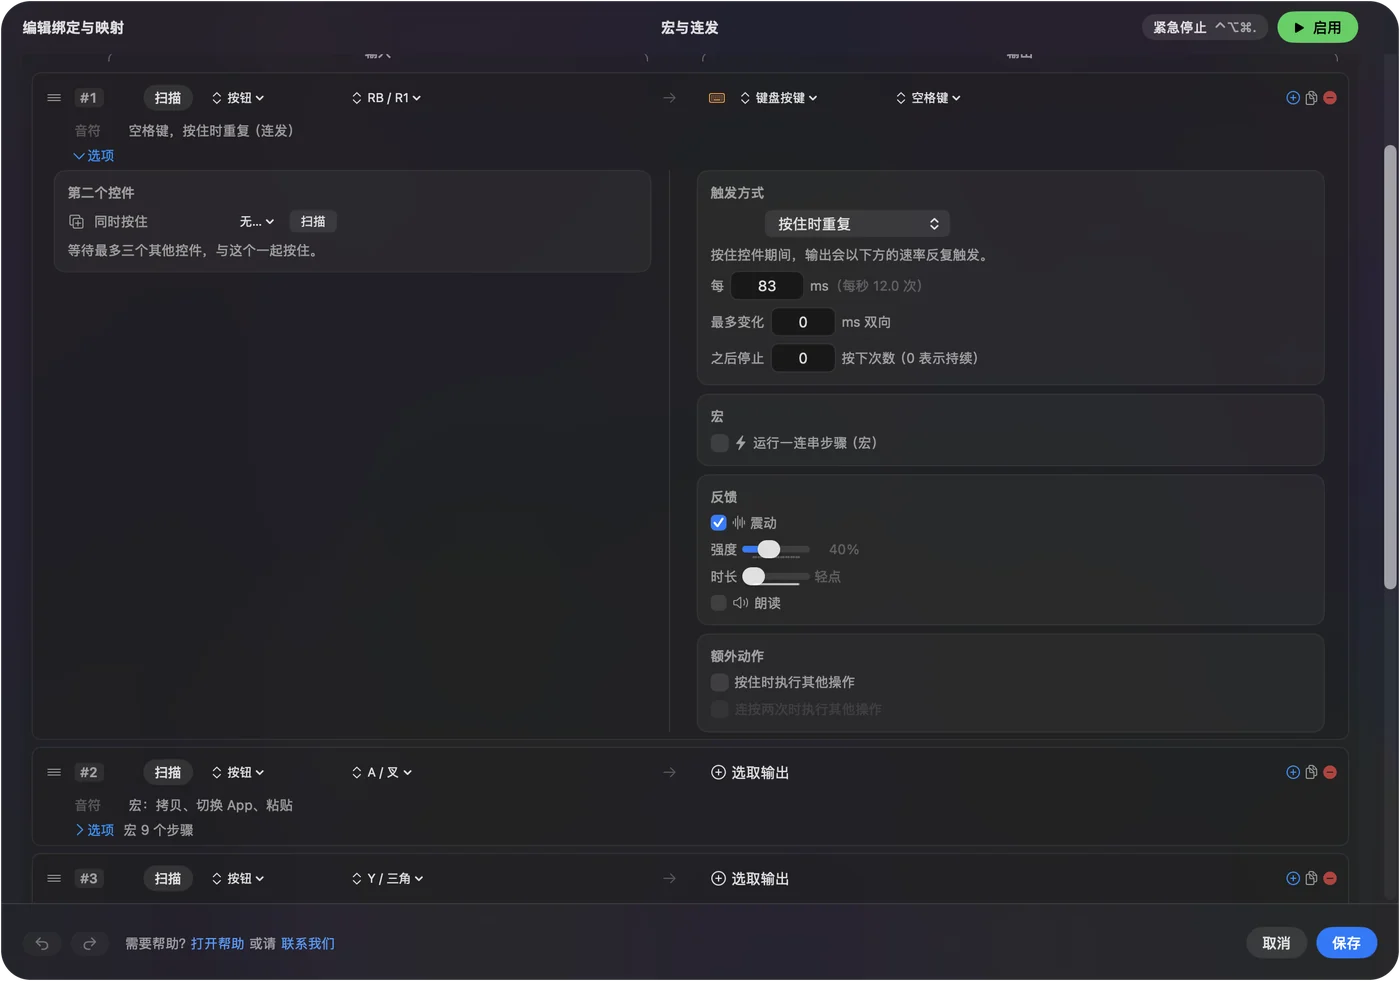1400x981 pixels.
Task: Uncheck the 震动 vibration checkbox
Action: [719, 523]
